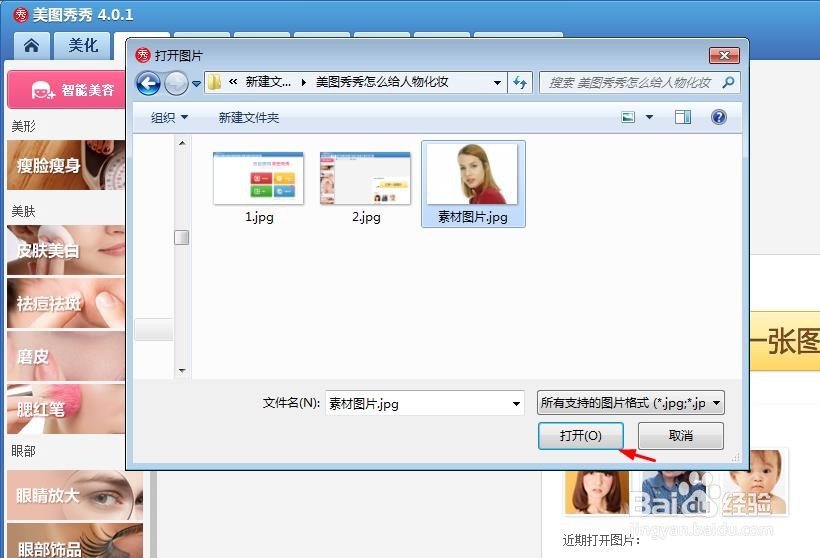
Task: Open the 皮肤美白 tool in 美图秀秀
Action: 66,250
